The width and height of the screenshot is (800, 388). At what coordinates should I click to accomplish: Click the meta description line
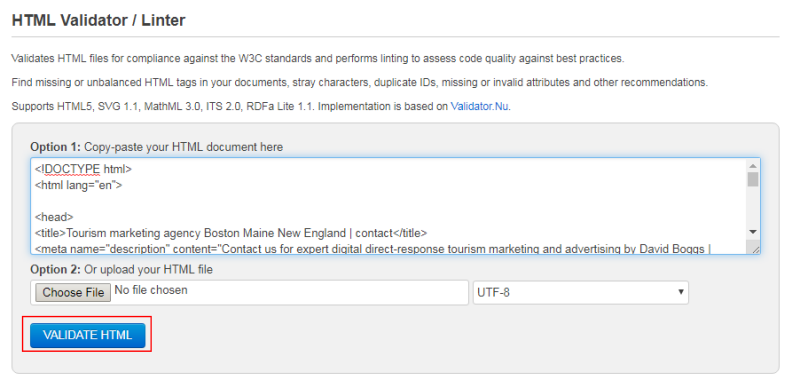[373, 249]
